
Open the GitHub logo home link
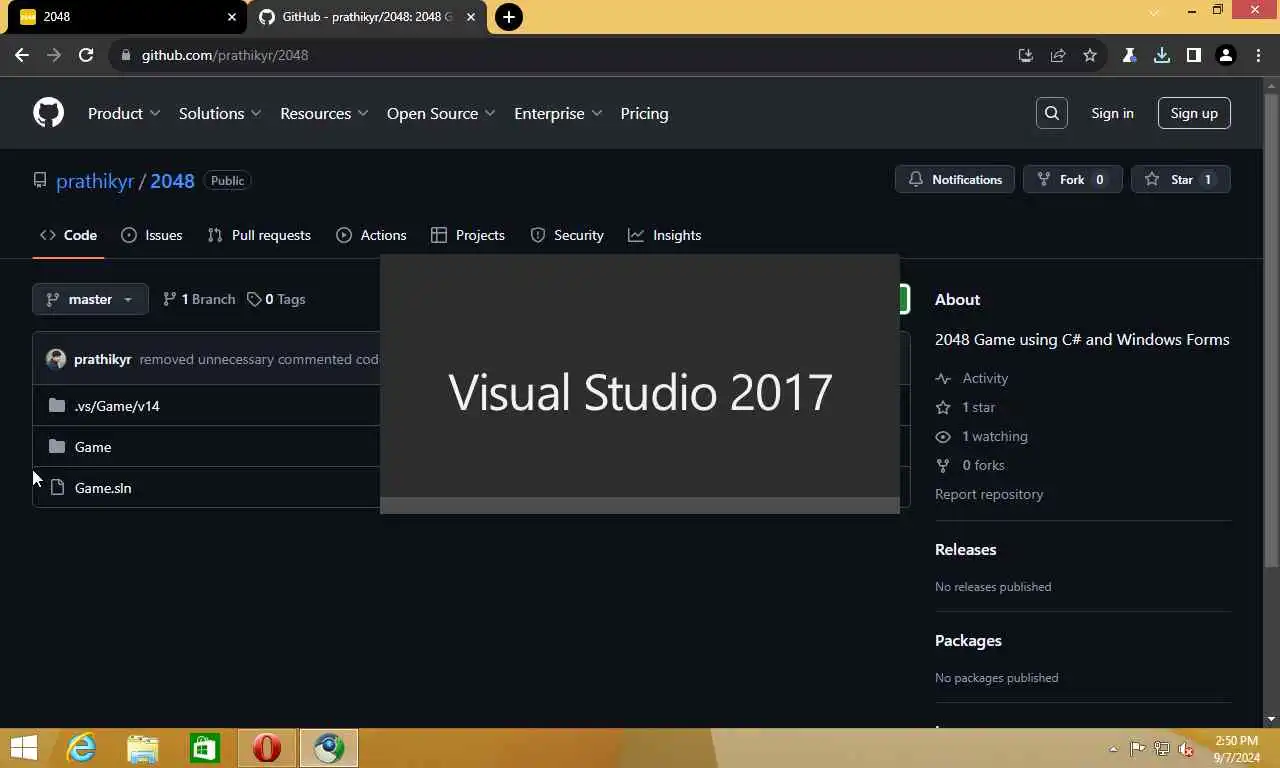(x=48, y=113)
